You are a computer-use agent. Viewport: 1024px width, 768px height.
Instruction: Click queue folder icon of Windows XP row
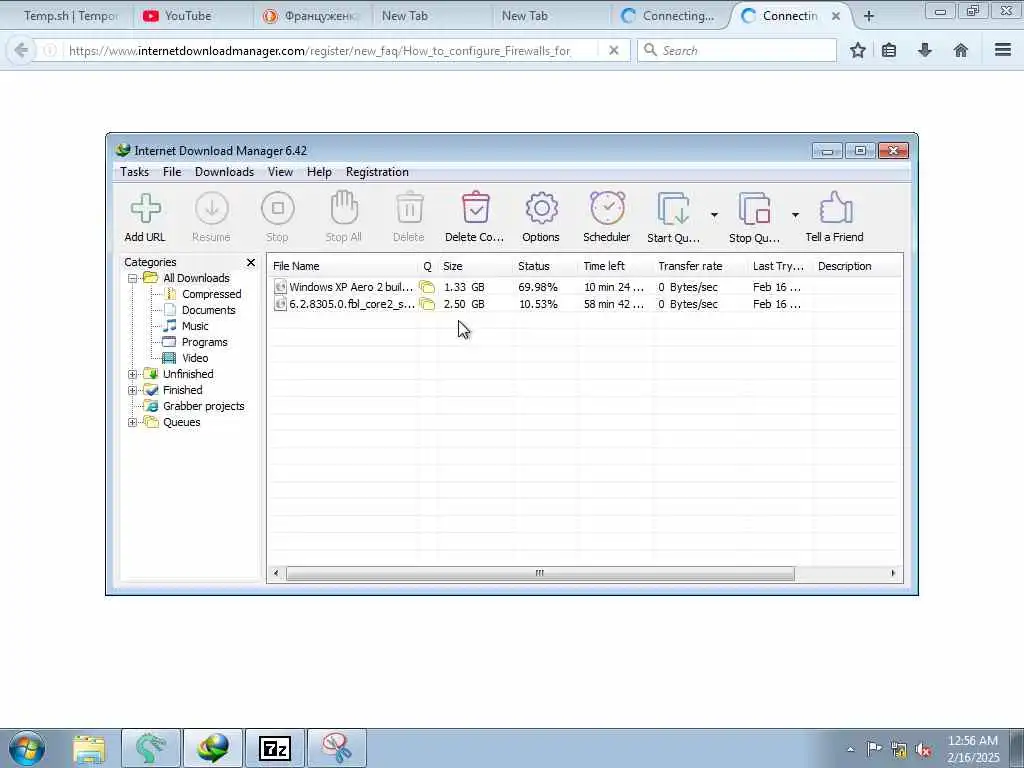tap(427, 287)
